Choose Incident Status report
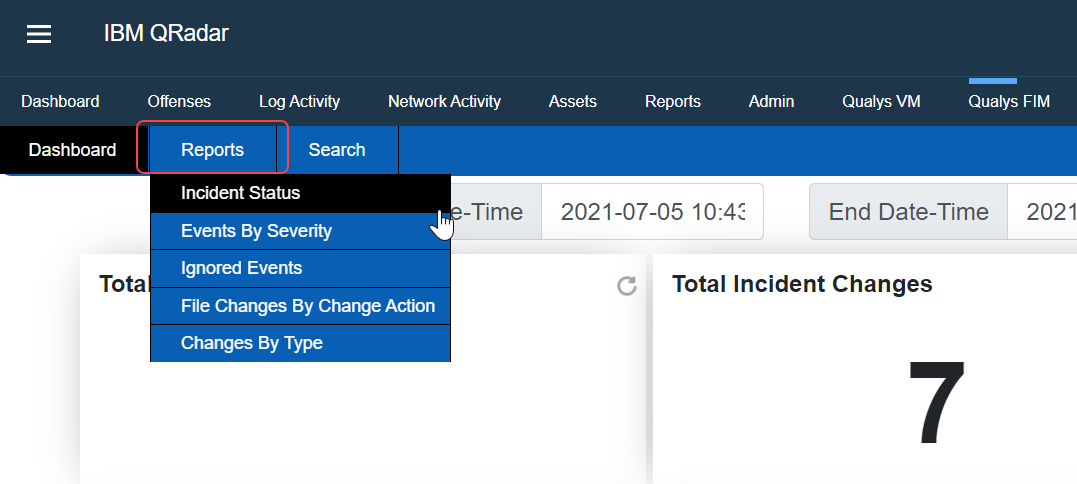Image resolution: width=1077 pixels, height=484 pixels. click(301, 193)
